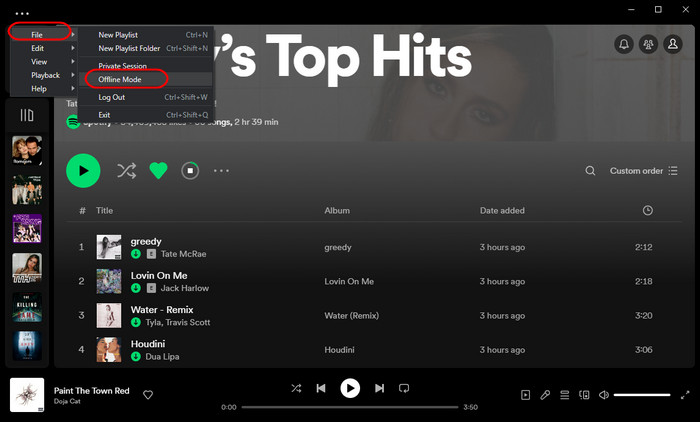
Task: Open now playing album art thumbnail
Action: coord(27,395)
